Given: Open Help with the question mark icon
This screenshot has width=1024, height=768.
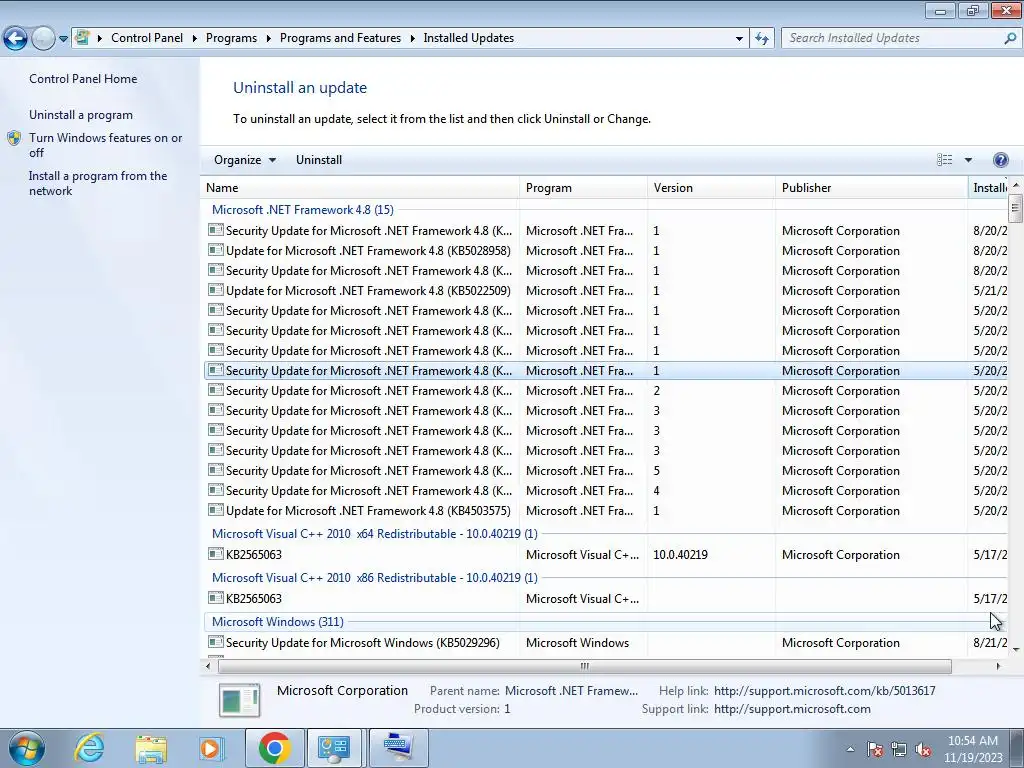Looking at the screenshot, I should tap(1000, 160).
